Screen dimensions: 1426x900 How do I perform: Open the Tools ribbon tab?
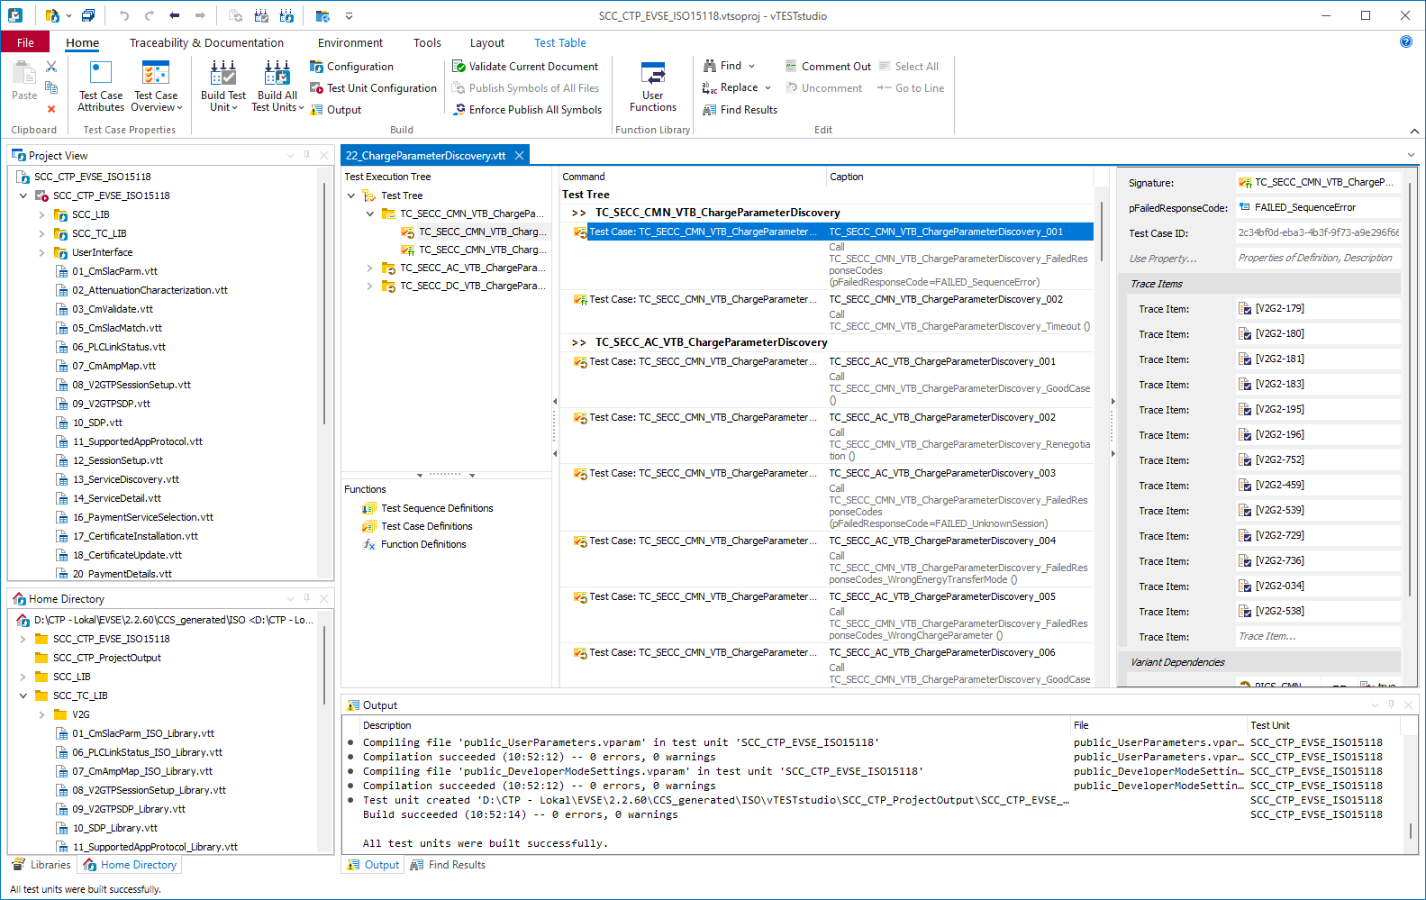(x=427, y=43)
